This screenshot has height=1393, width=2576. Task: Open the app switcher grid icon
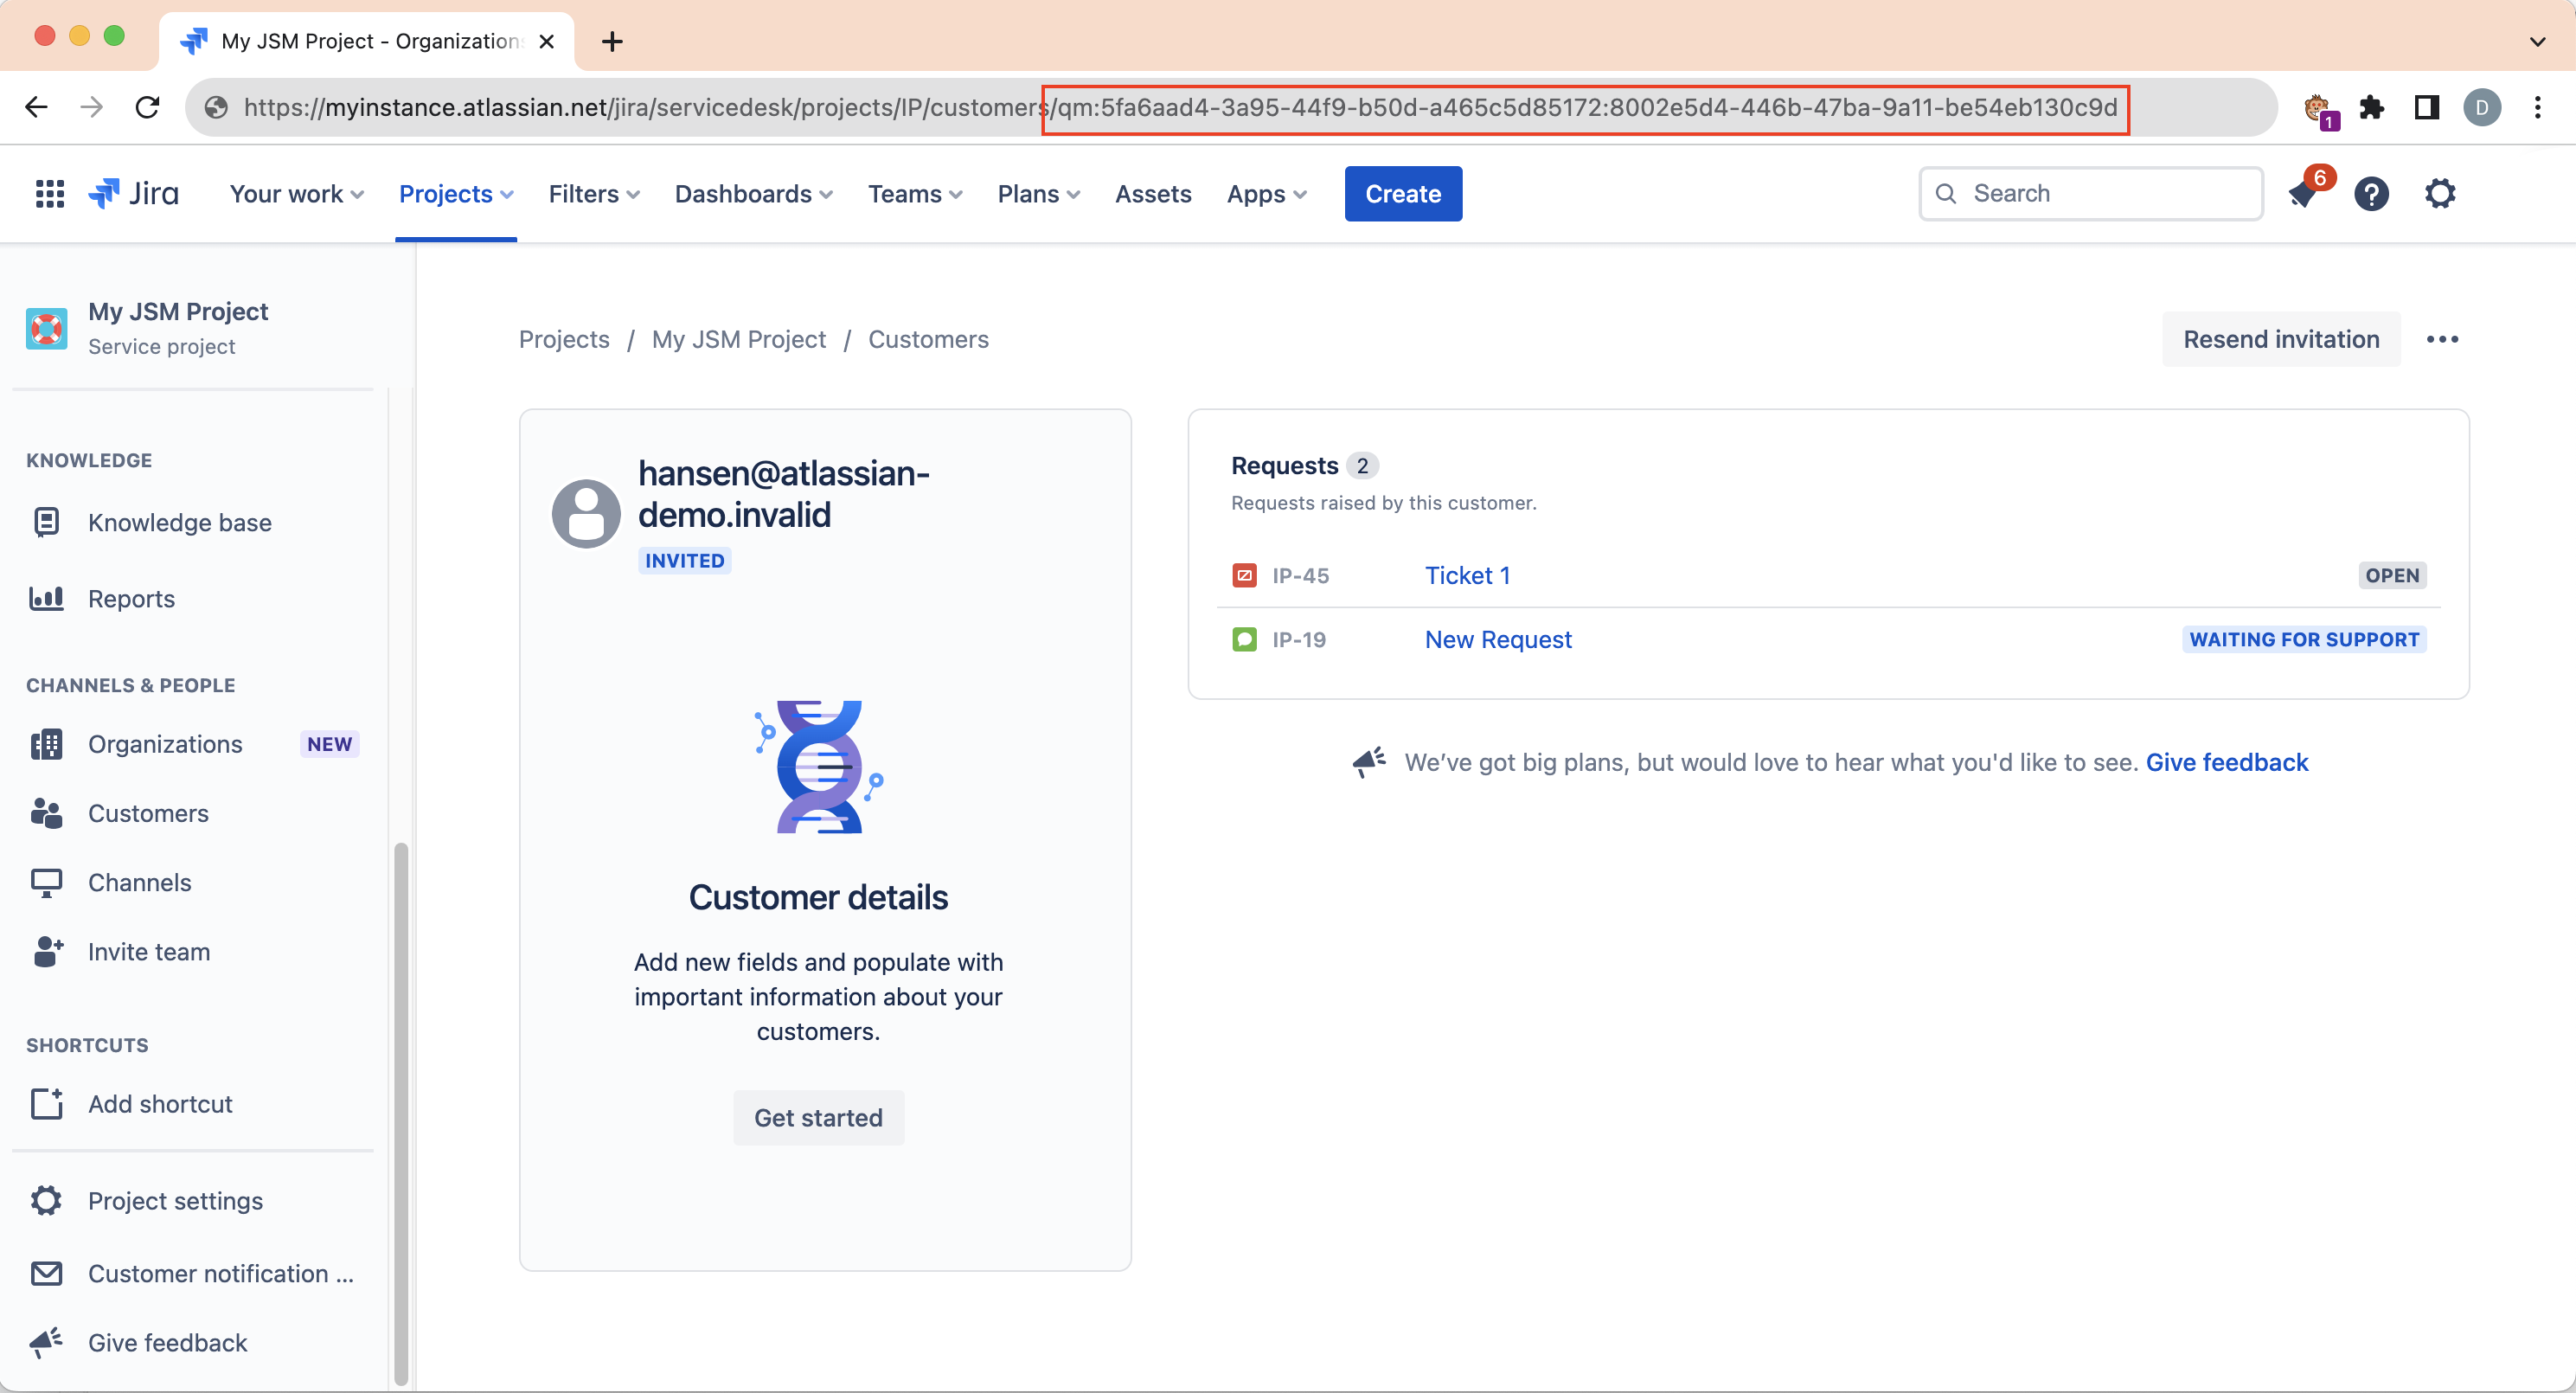click(x=49, y=194)
